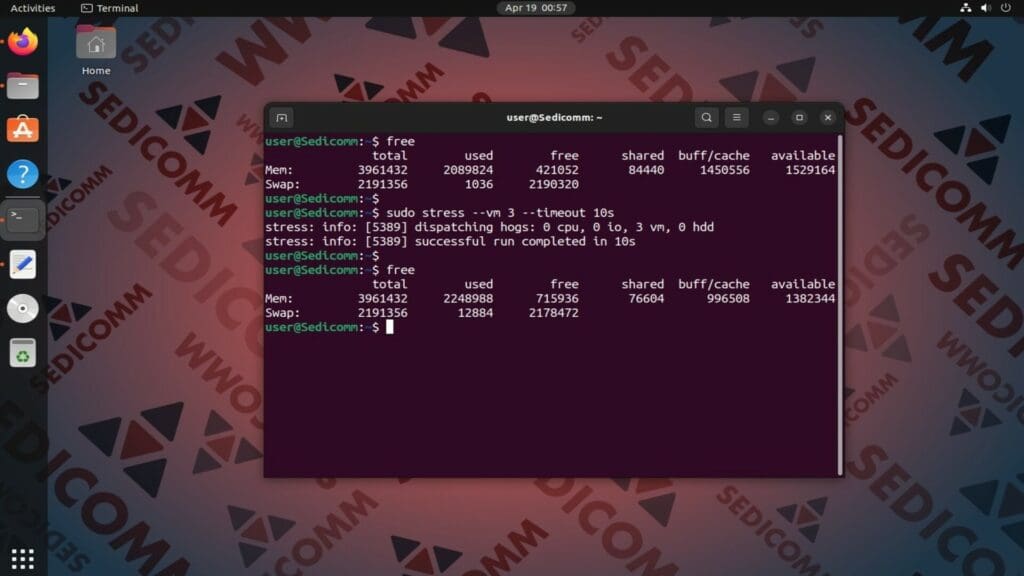Viewport: 1024px width, 576px height.
Task: Click the terminal vertical scrollbar
Action: click(840, 305)
